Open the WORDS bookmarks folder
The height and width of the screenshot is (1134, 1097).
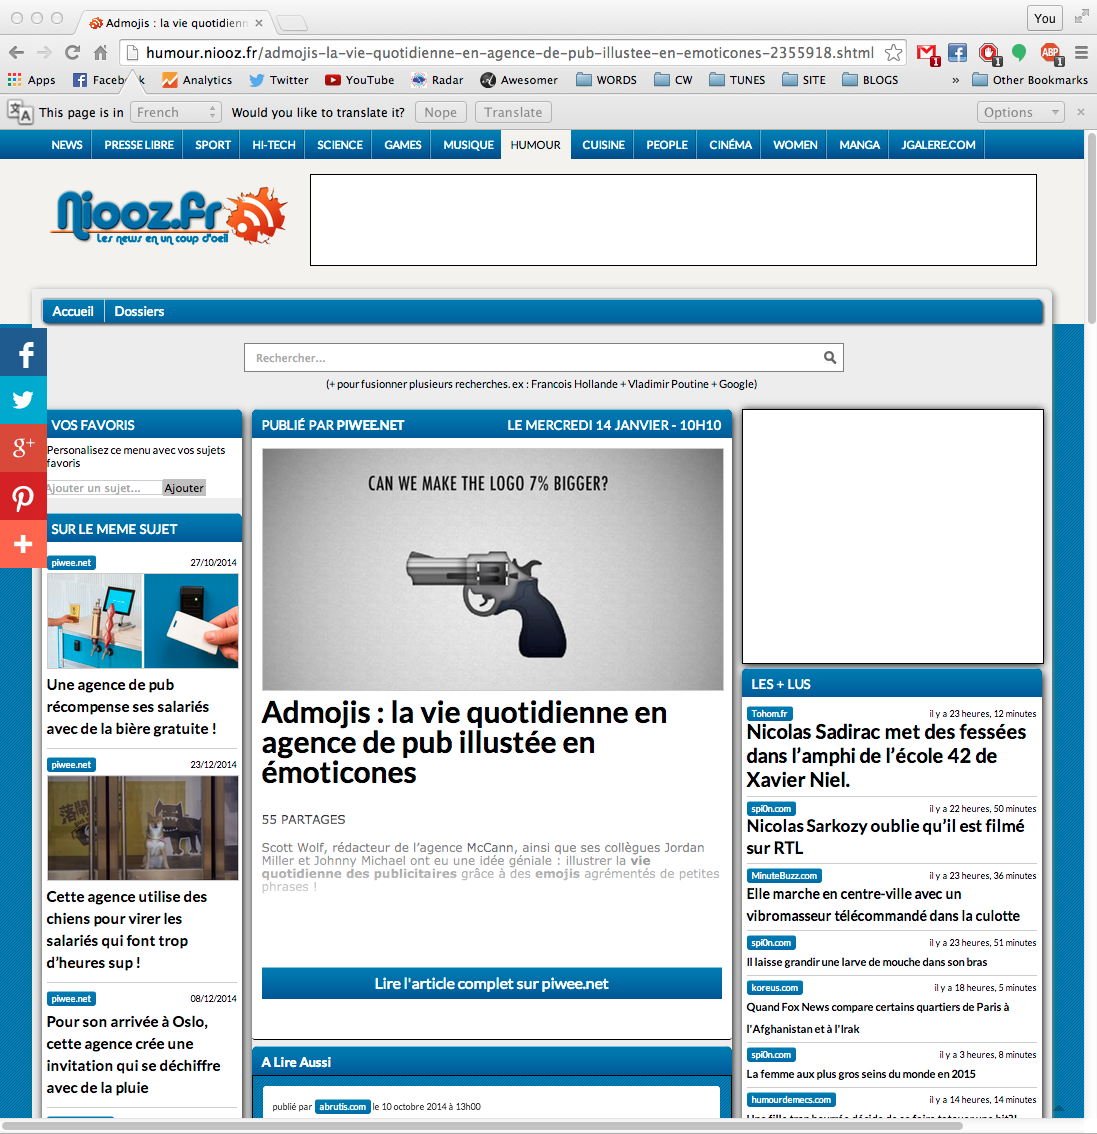point(606,80)
